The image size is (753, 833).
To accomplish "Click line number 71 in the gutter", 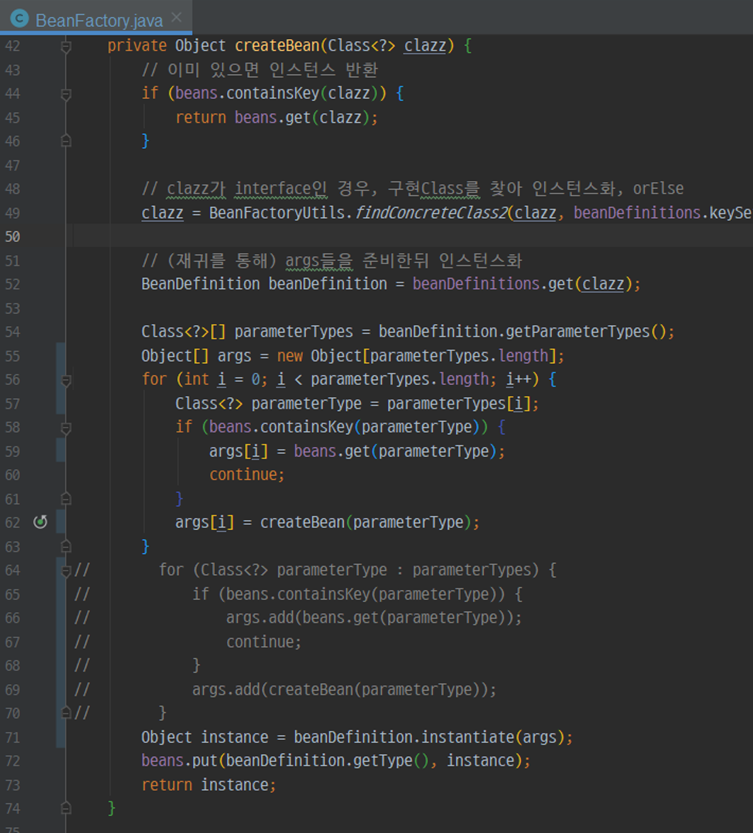I will 13,737.
